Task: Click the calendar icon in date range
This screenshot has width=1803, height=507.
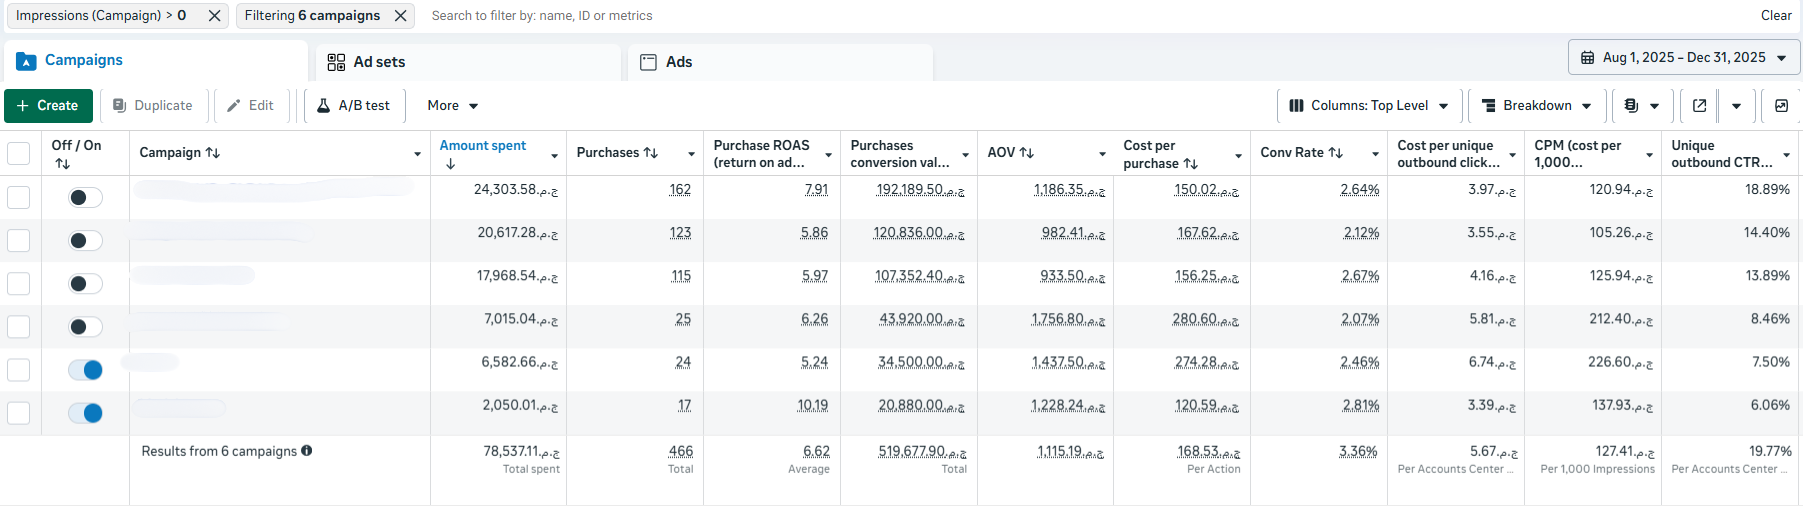Action: (x=1587, y=58)
